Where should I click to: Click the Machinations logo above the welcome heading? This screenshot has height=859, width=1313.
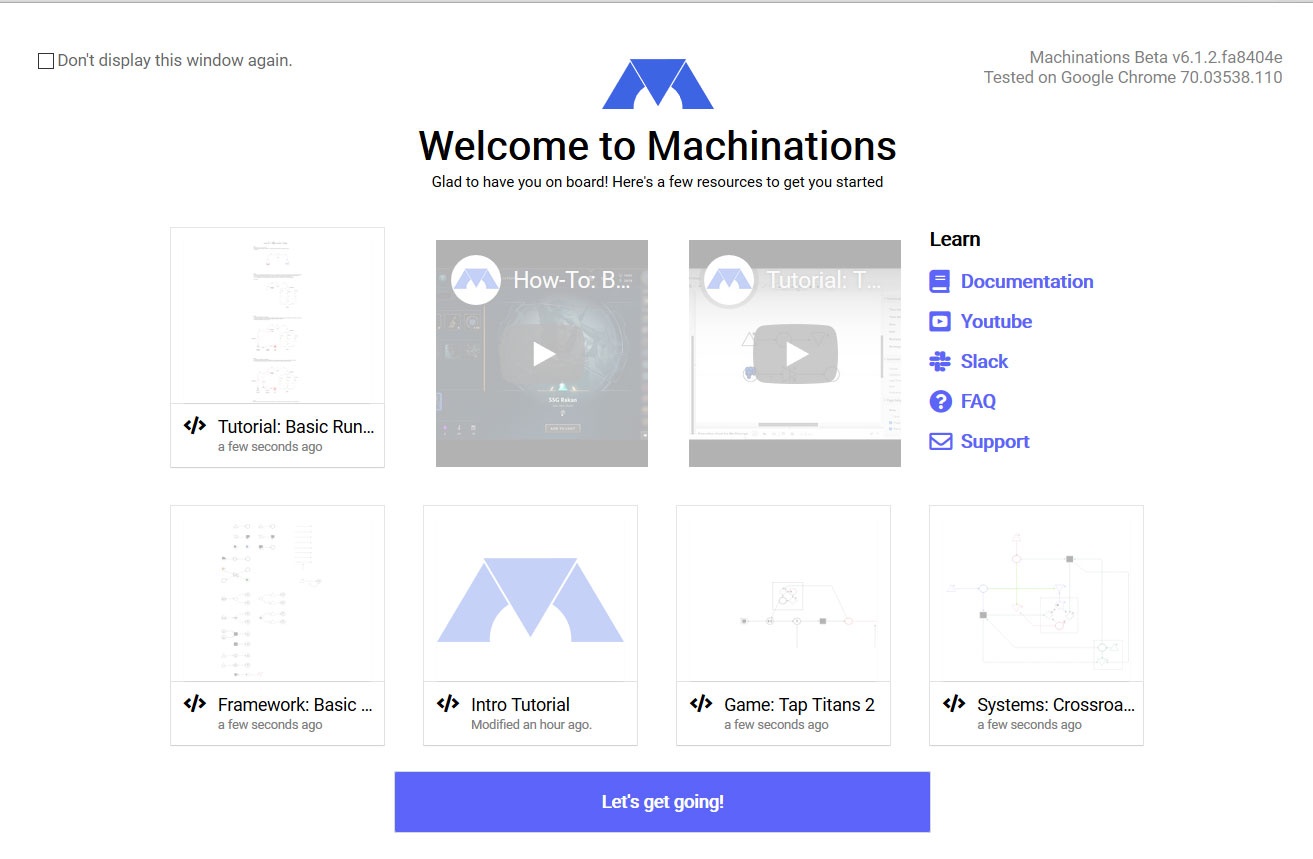point(657,84)
